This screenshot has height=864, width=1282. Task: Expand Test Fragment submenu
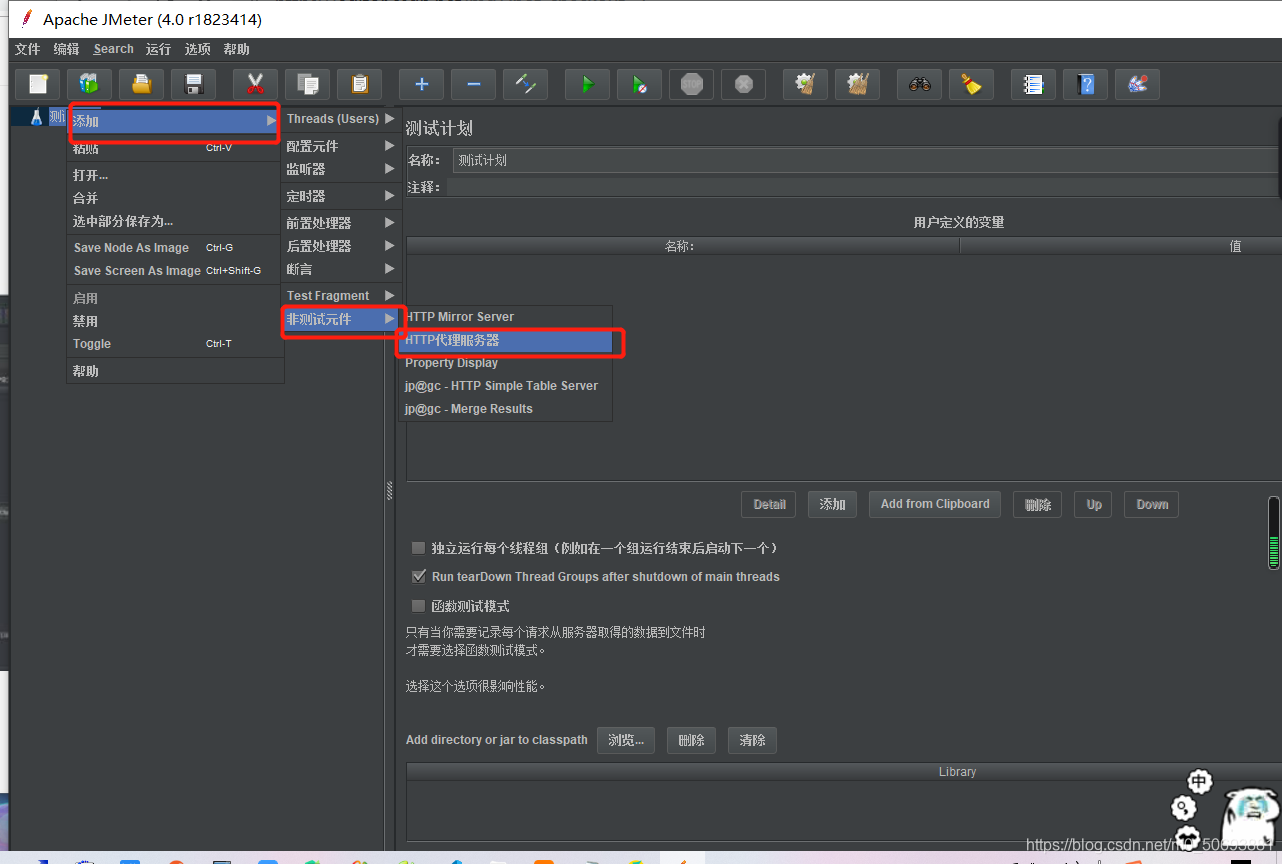(340, 296)
